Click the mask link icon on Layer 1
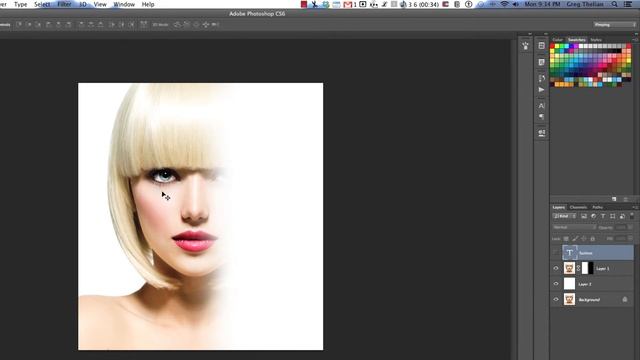The height and width of the screenshot is (360, 640). pyautogui.click(x=578, y=268)
